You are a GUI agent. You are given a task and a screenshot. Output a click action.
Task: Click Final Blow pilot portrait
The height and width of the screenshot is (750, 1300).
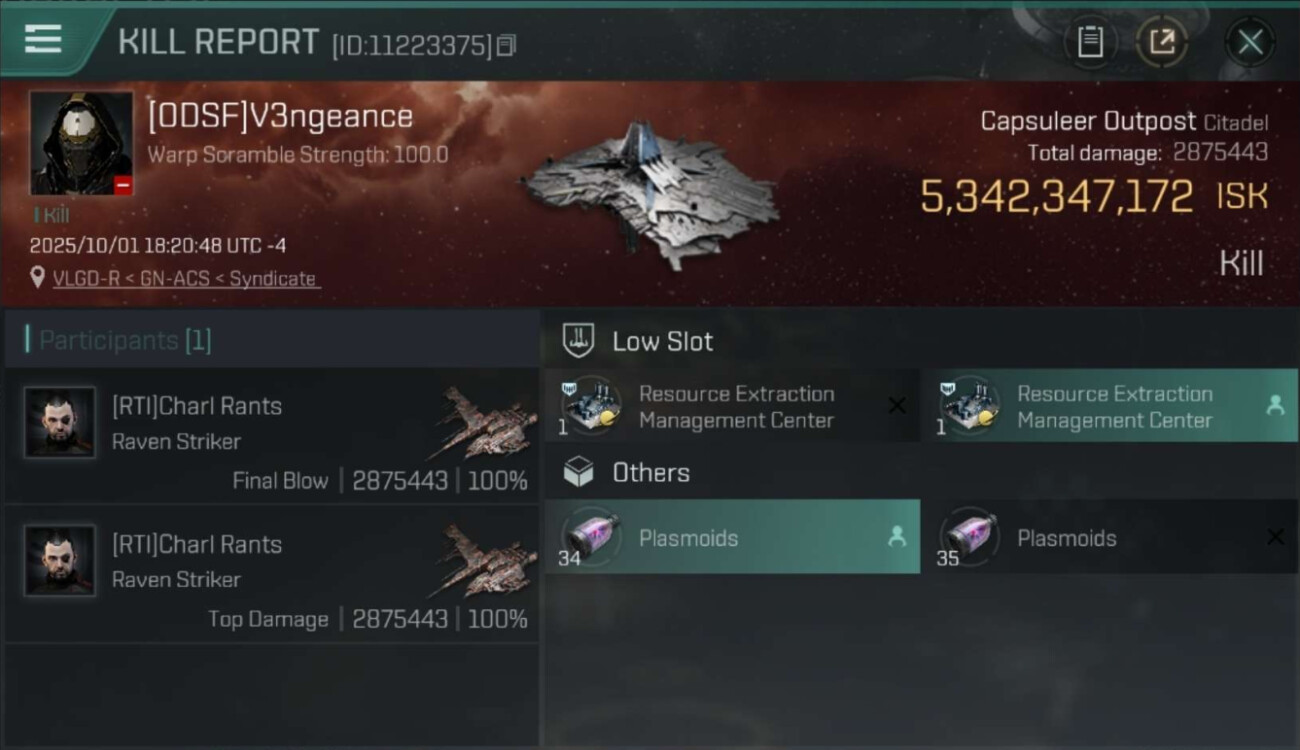60,423
